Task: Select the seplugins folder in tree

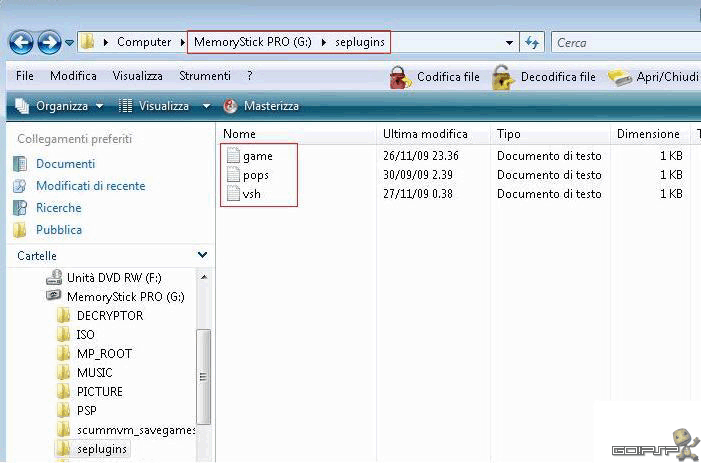Action: point(102,449)
